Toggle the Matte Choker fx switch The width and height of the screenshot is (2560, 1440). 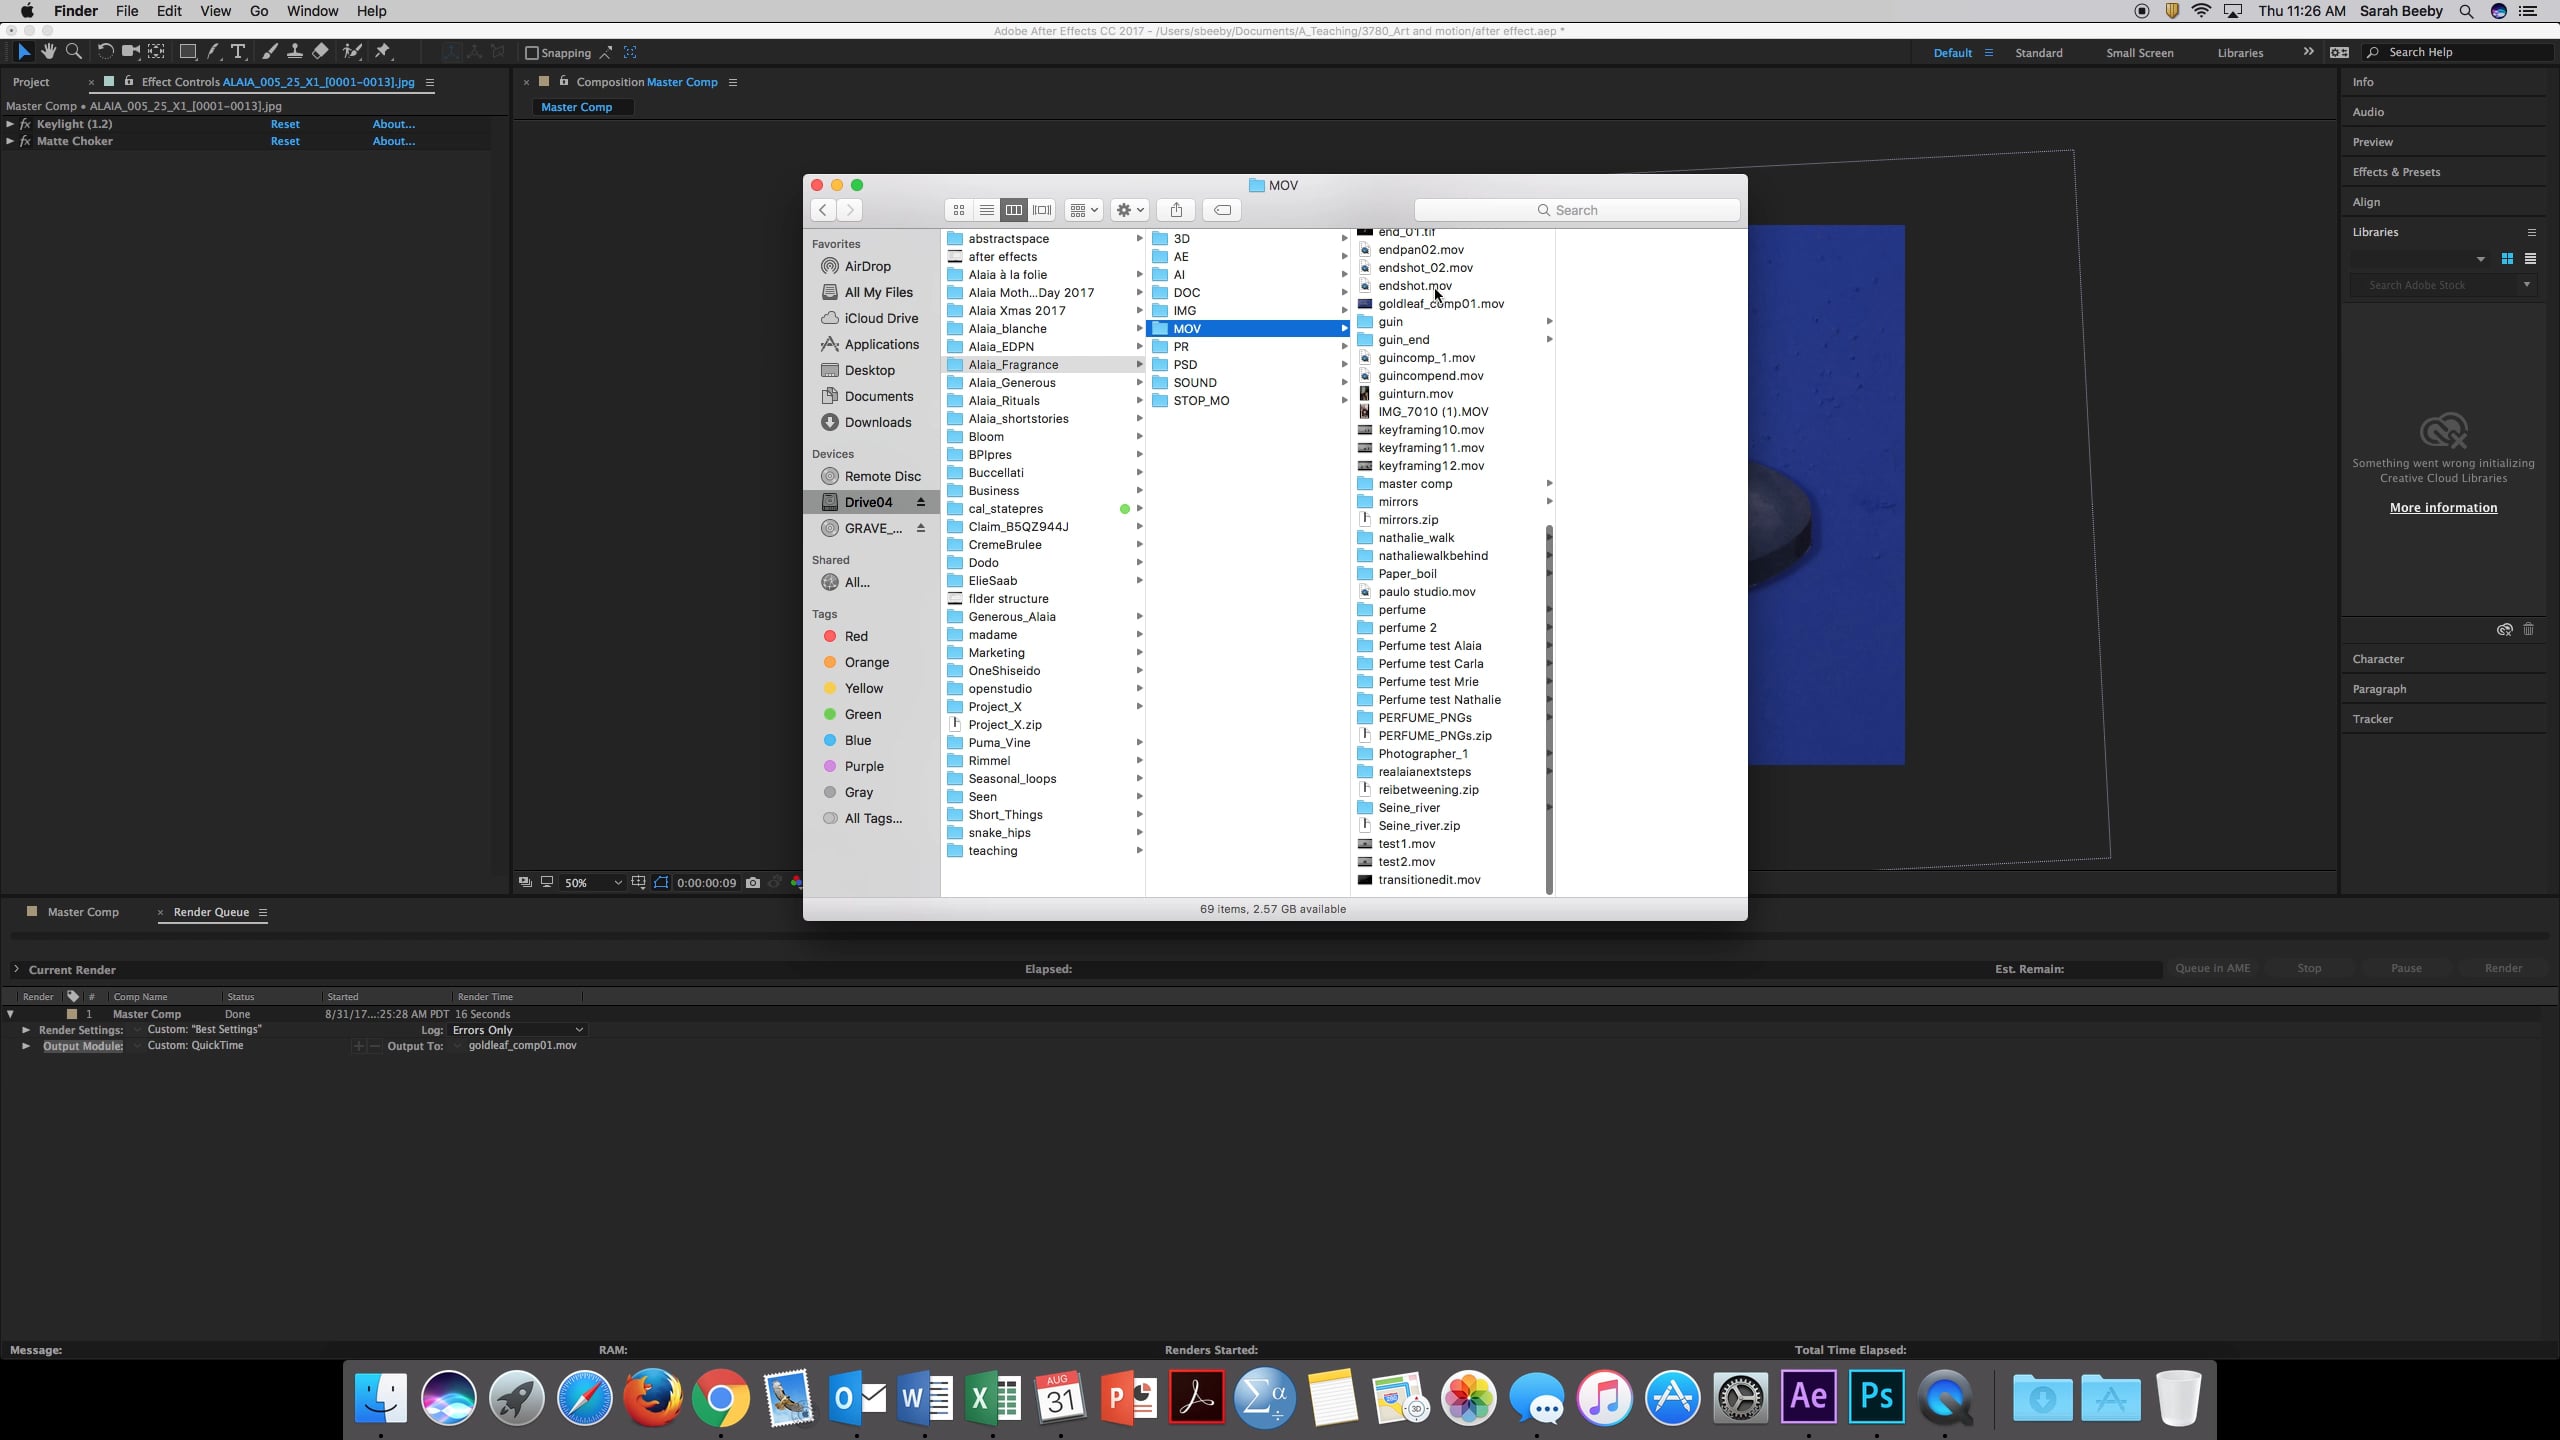25,141
